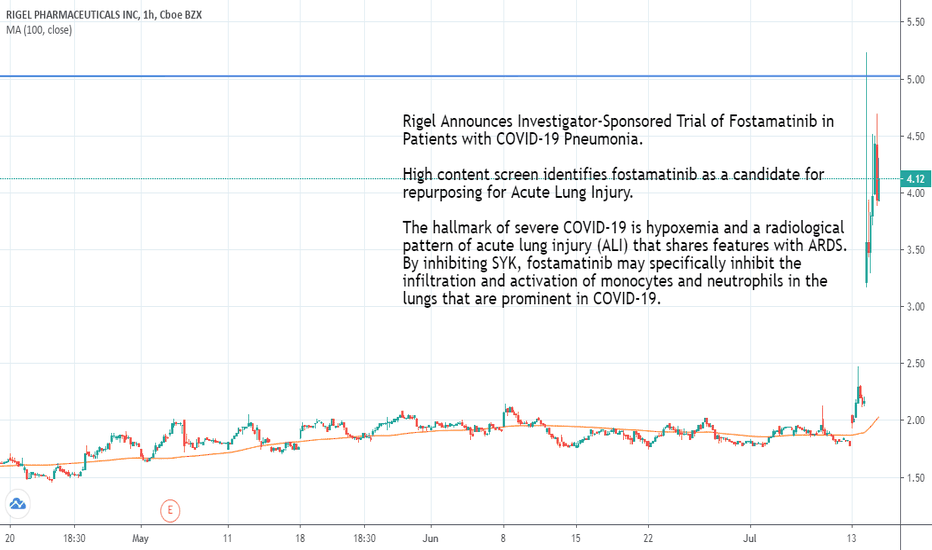The height and width of the screenshot is (550, 932).
Task: Click the 2.00 price axis label
Action: coord(915,420)
